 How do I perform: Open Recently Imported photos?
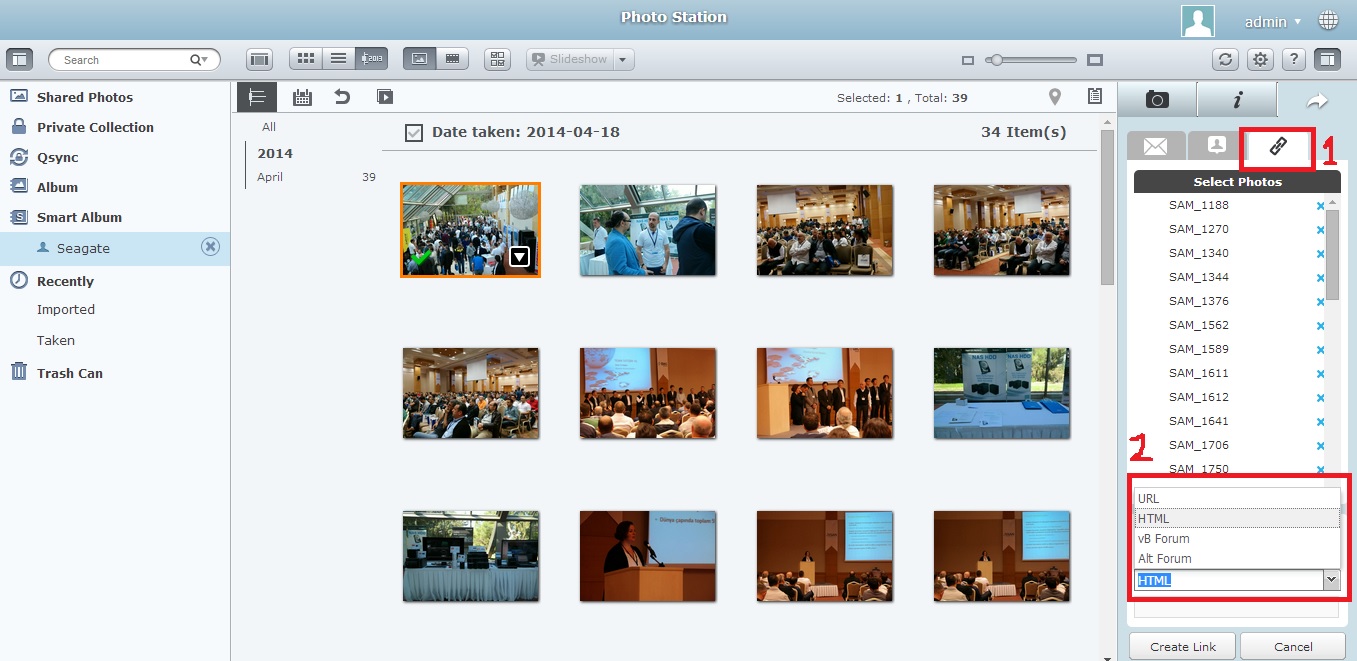click(x=66, y=310)
